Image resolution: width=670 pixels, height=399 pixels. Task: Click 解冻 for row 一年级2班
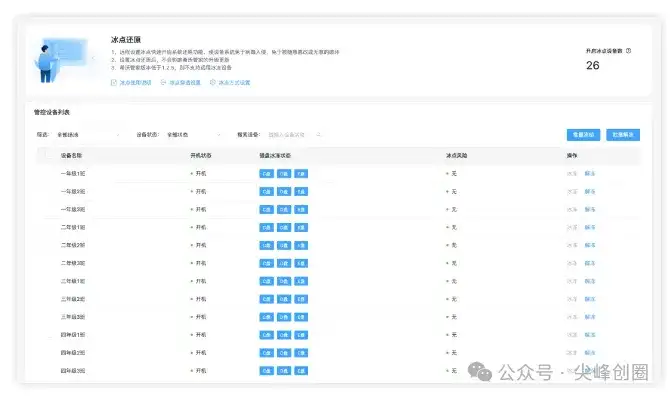click(x=590, y=191)
